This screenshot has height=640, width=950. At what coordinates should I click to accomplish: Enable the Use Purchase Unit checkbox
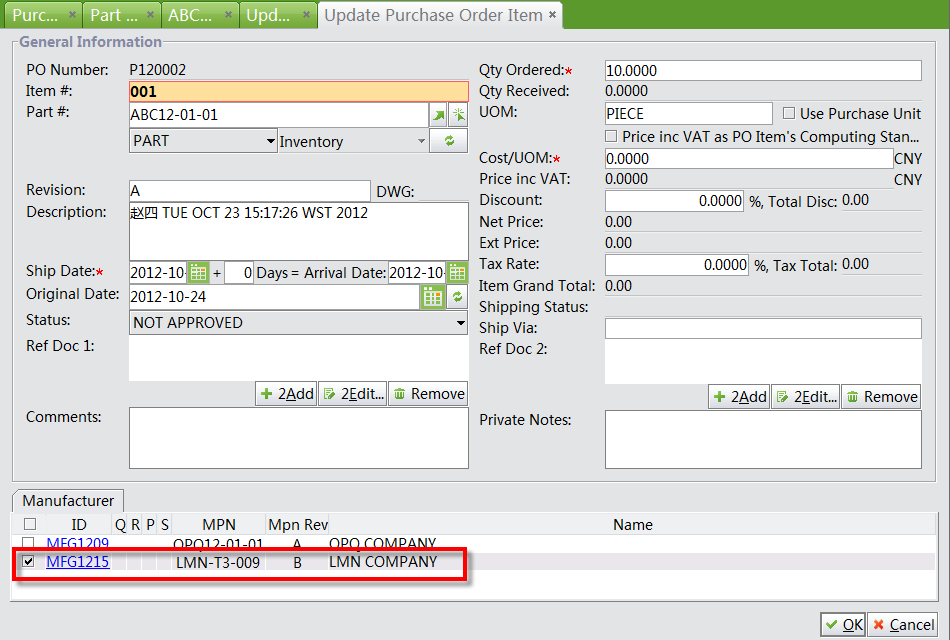click(x=789, y=113)
